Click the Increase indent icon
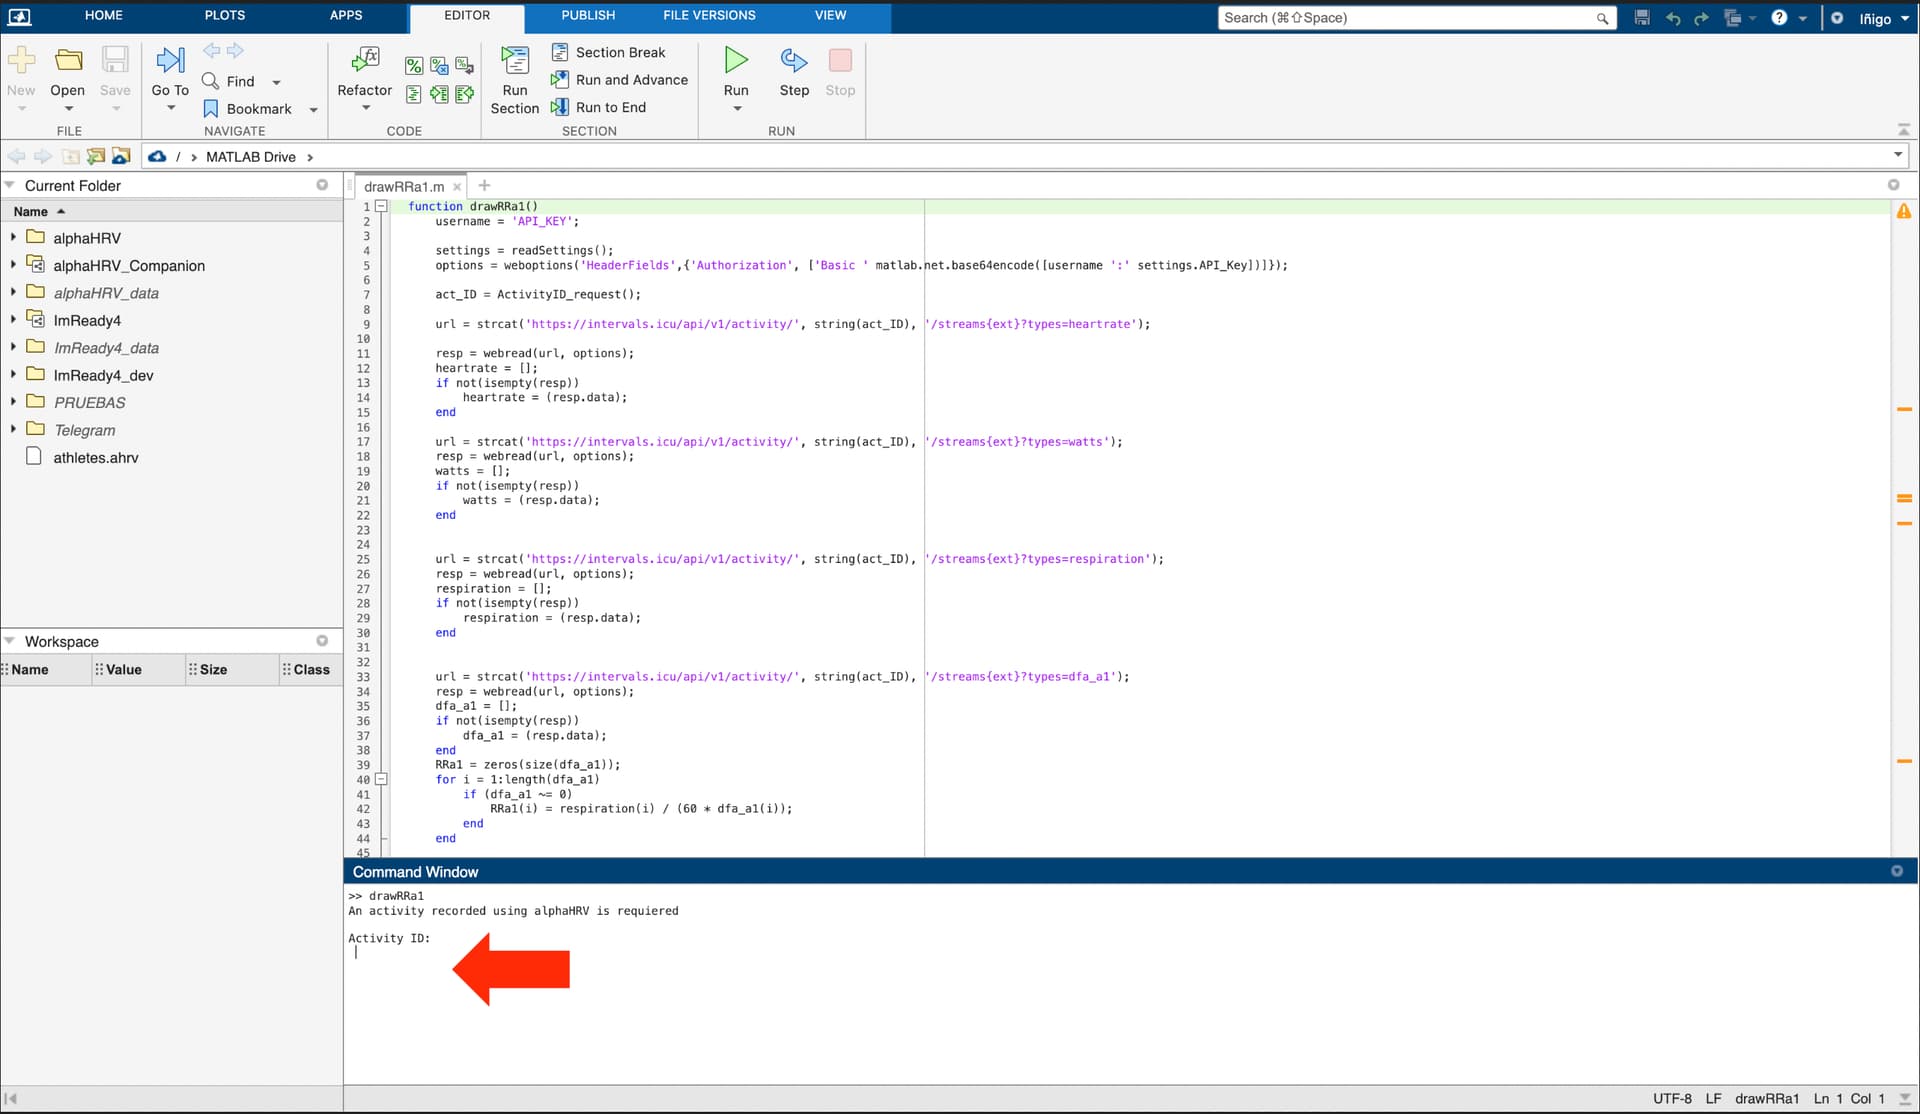Image resolution: width=1920 pixels, height=1114 pixels. [439, 94]
